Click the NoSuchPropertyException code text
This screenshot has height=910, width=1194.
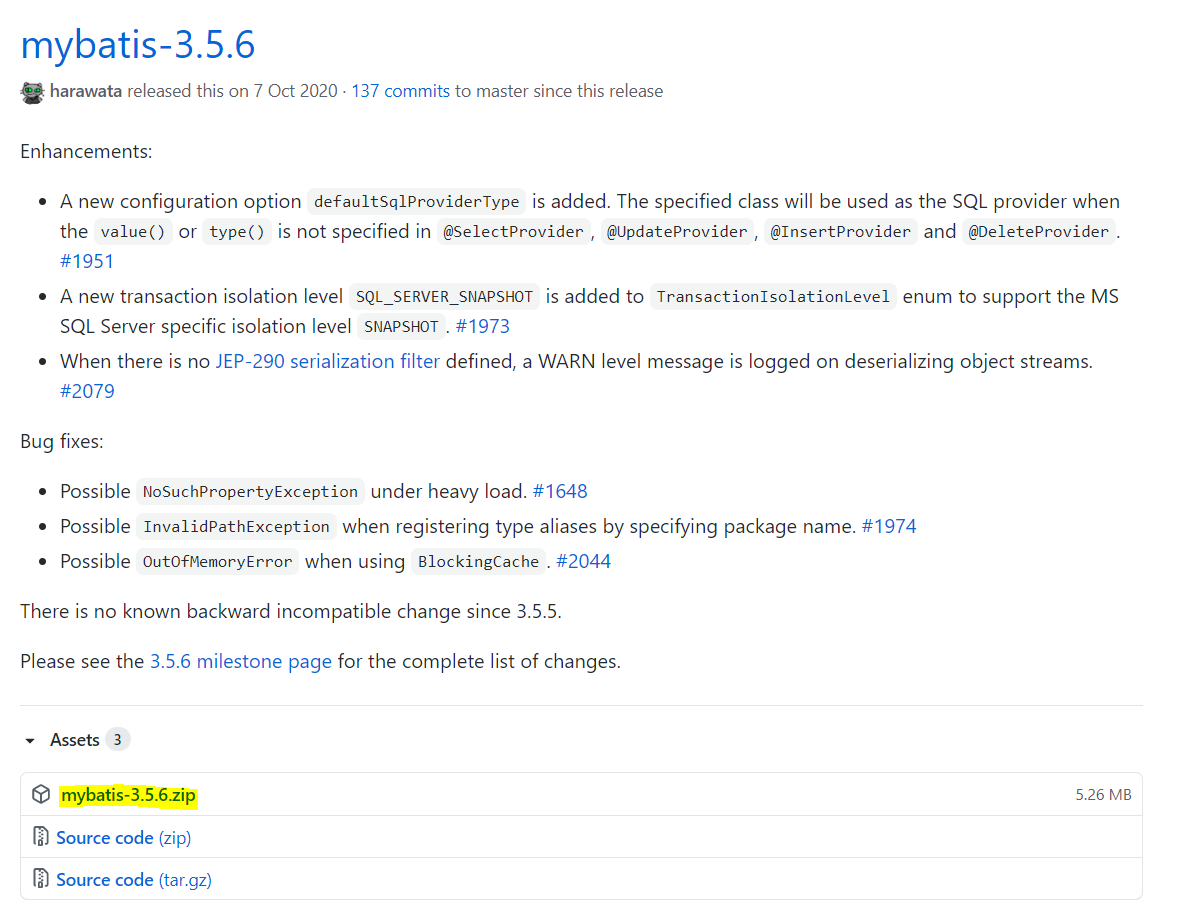(x=251, y=492)
